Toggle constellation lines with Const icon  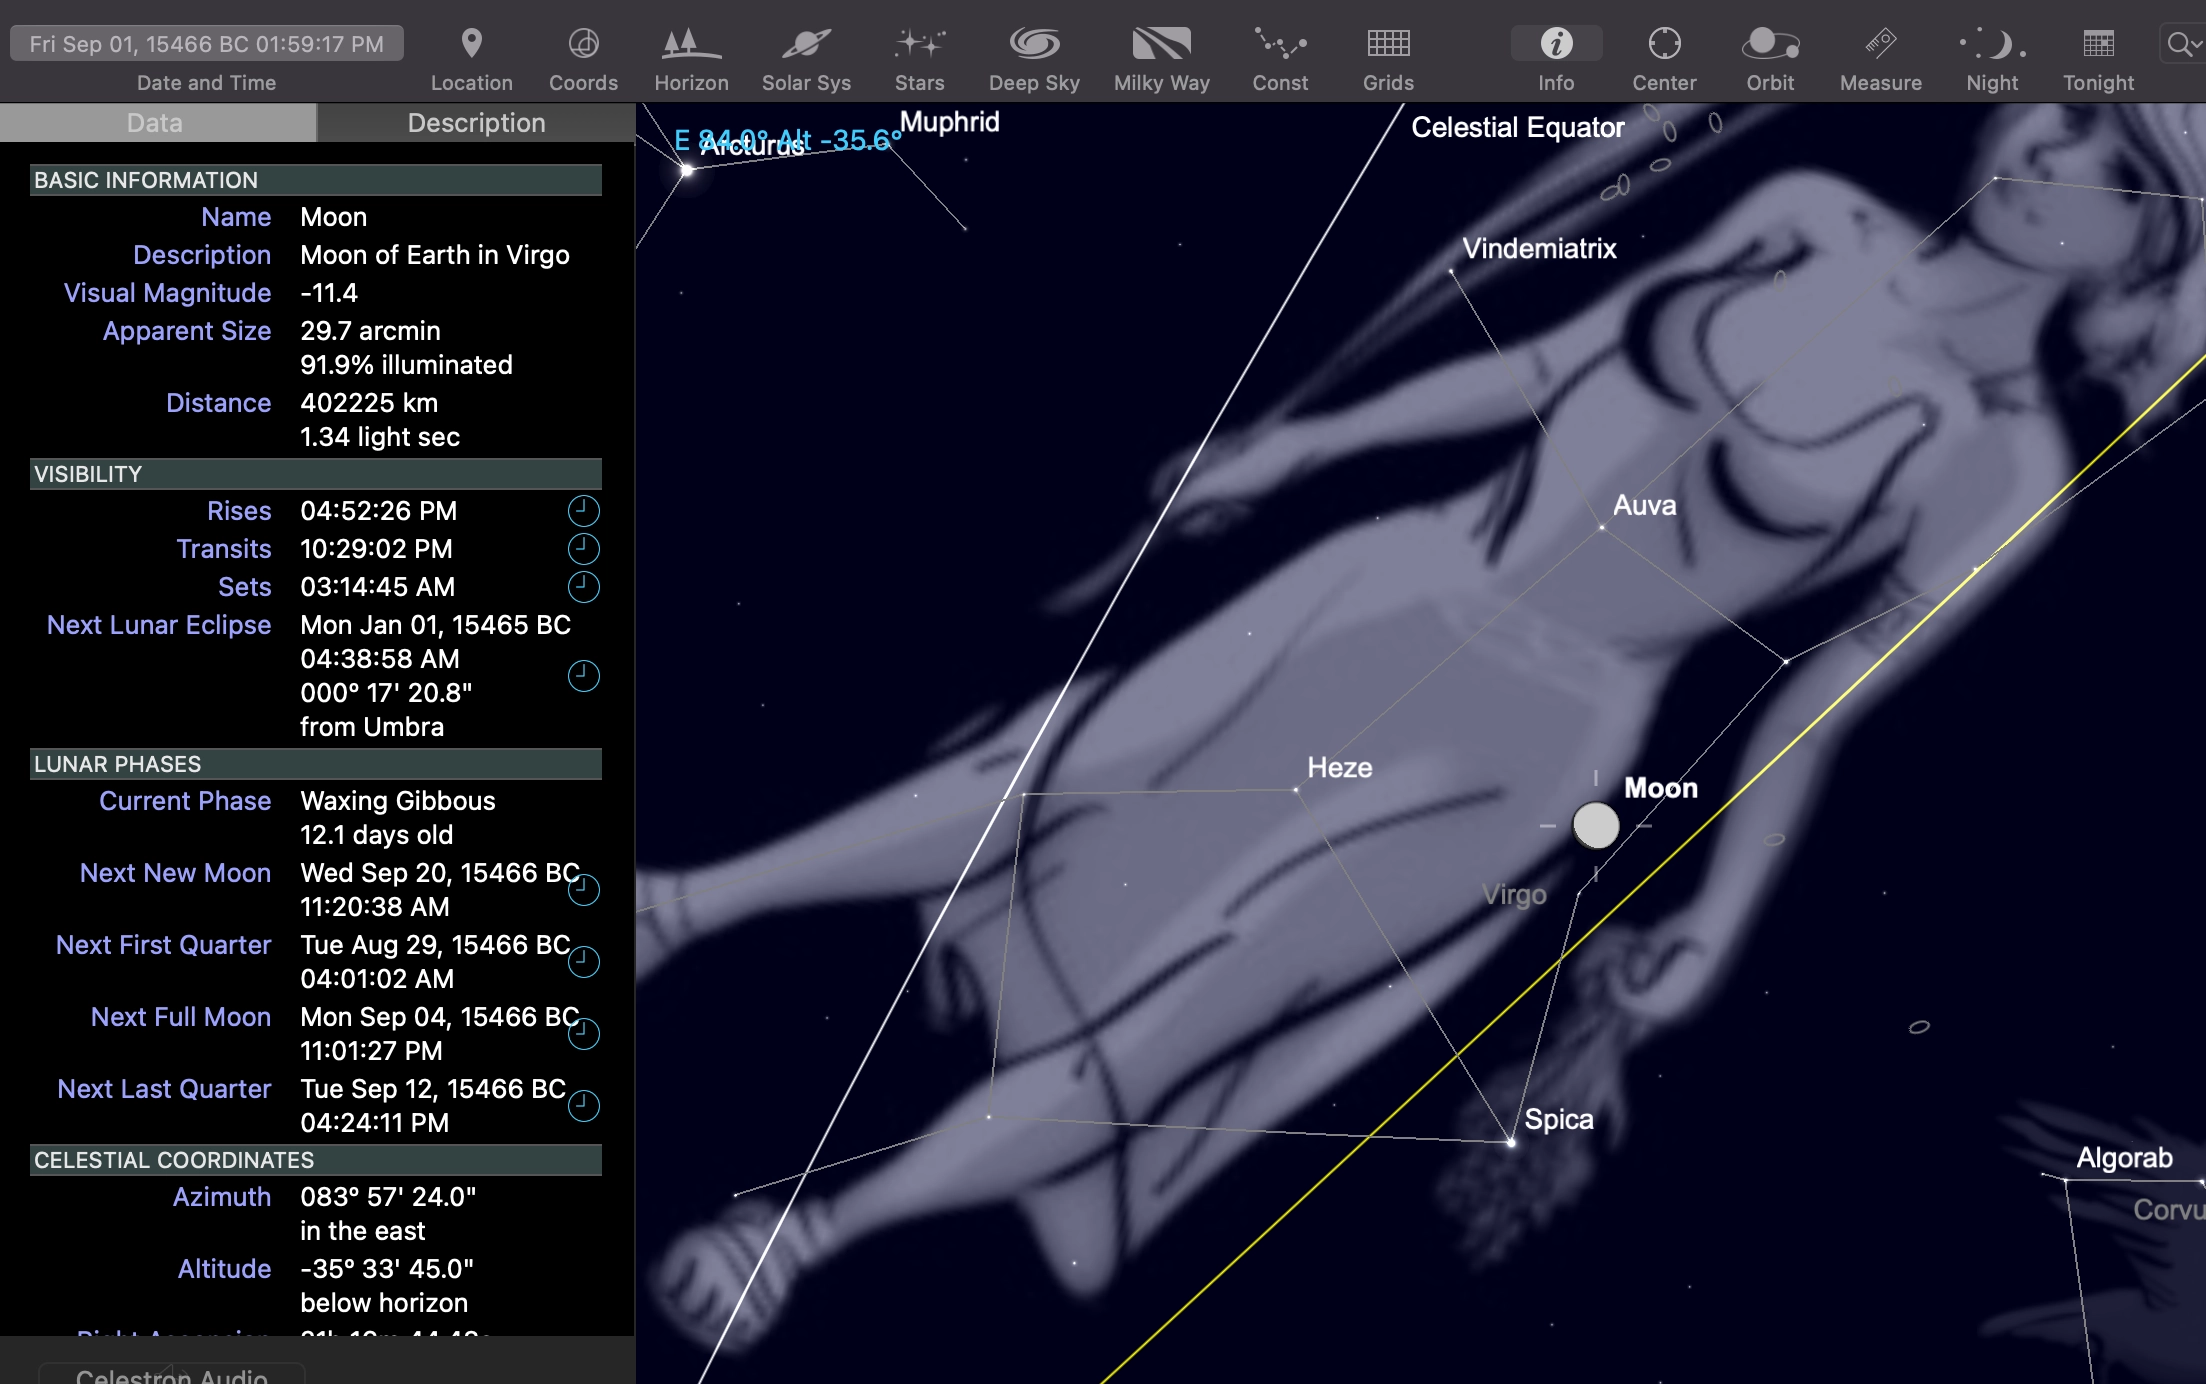(1280, 44)
